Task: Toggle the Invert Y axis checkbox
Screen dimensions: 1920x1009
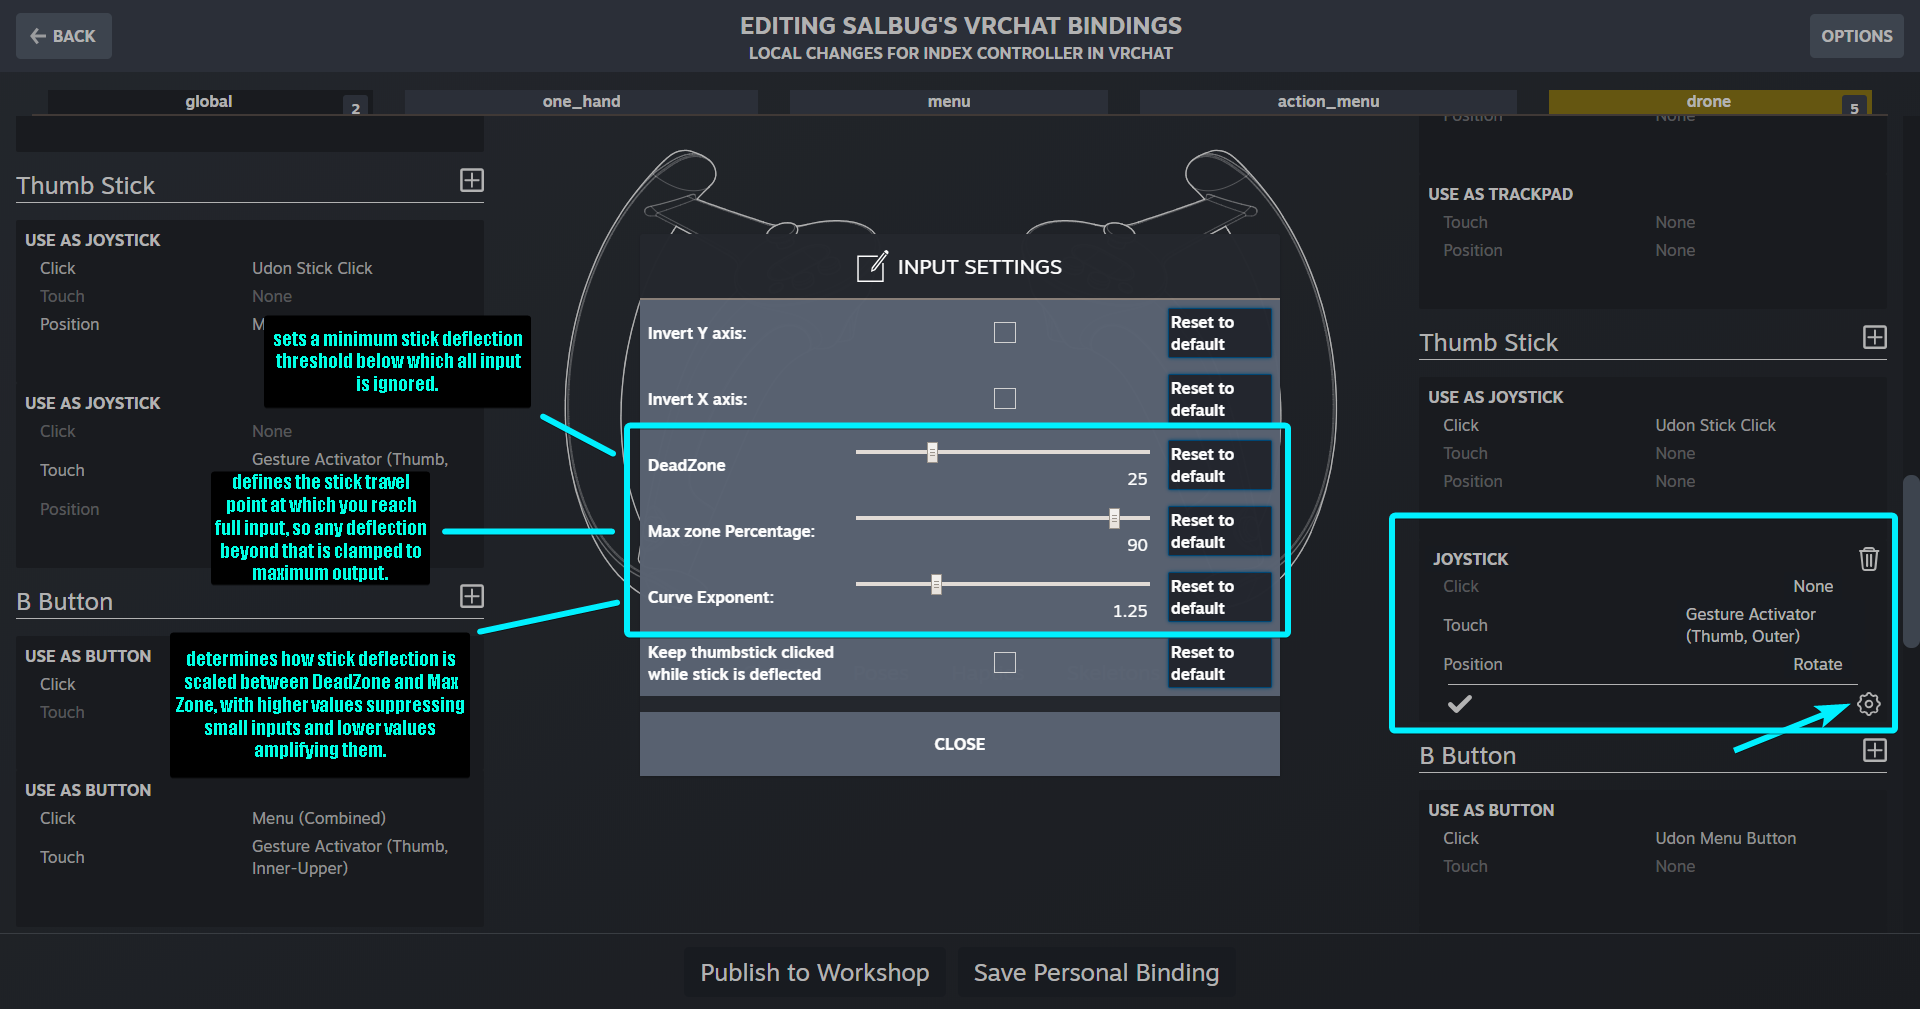Action: (1005, 333)
